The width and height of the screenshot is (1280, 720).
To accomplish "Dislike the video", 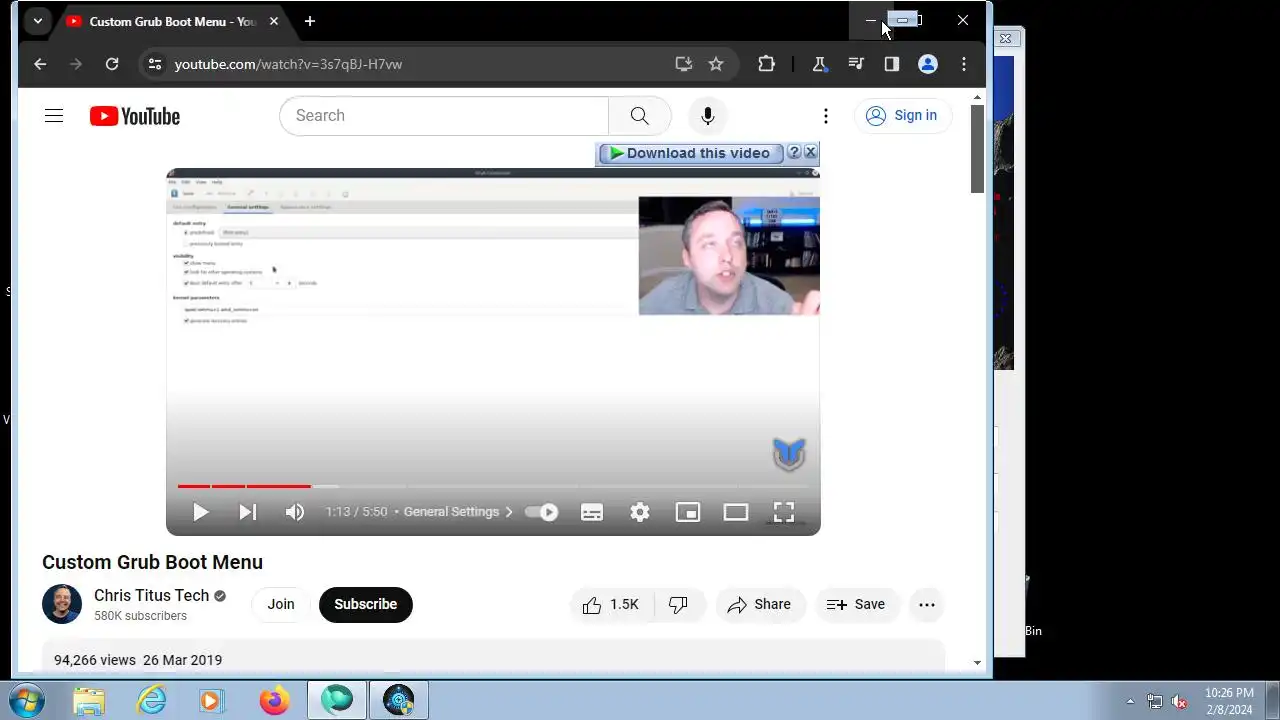I will point(679,605).
